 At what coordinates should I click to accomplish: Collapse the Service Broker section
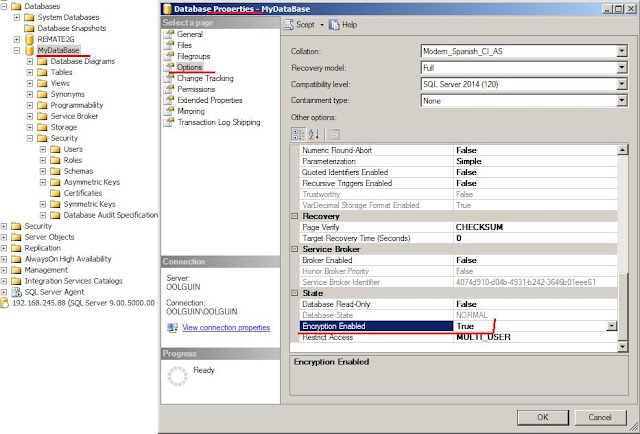click(295, 249)
